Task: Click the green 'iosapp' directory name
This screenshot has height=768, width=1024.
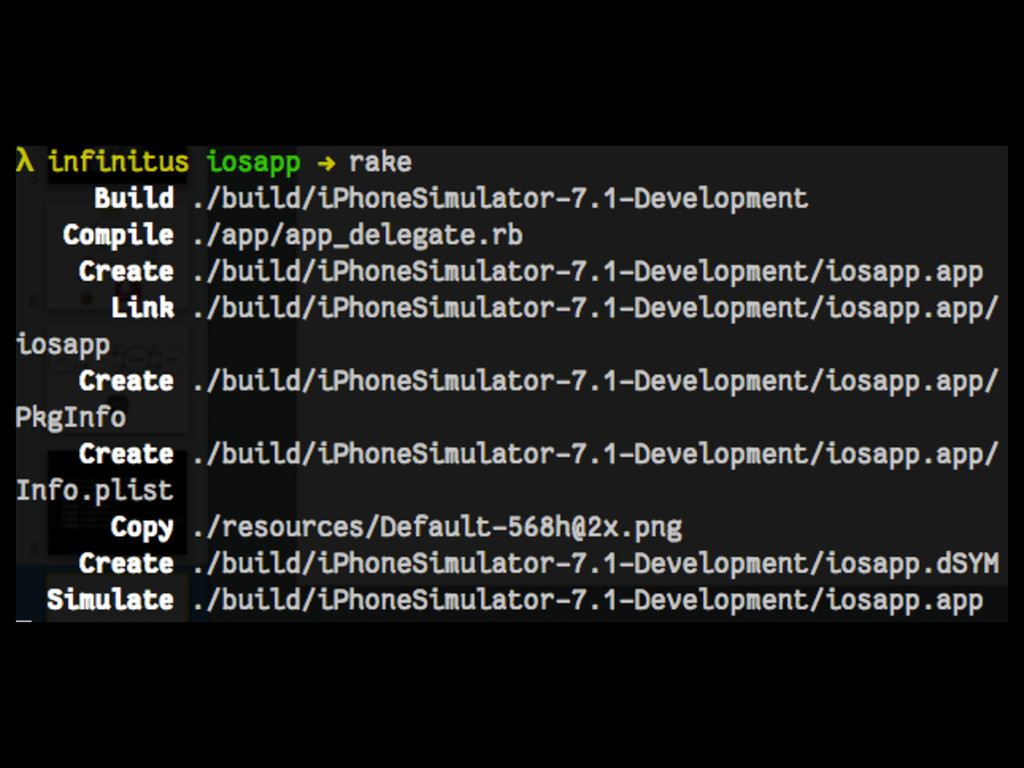Action: (253, 163)
